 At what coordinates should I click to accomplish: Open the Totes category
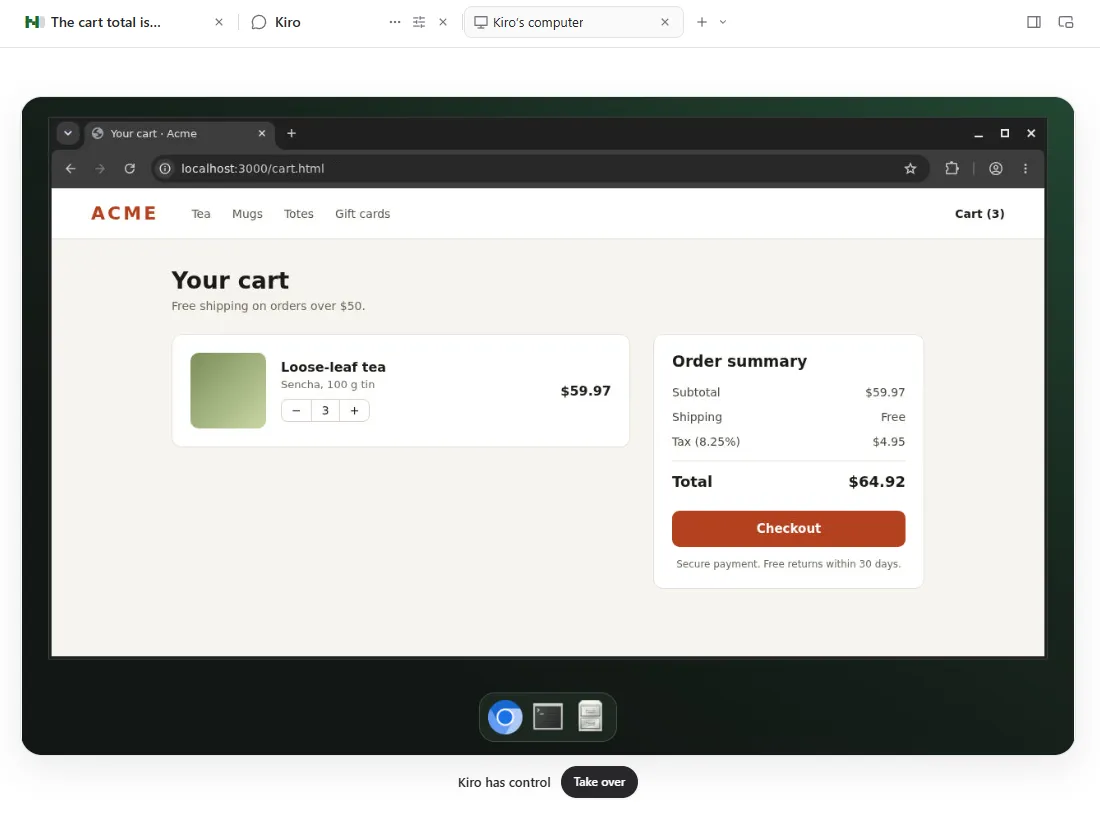299,214
